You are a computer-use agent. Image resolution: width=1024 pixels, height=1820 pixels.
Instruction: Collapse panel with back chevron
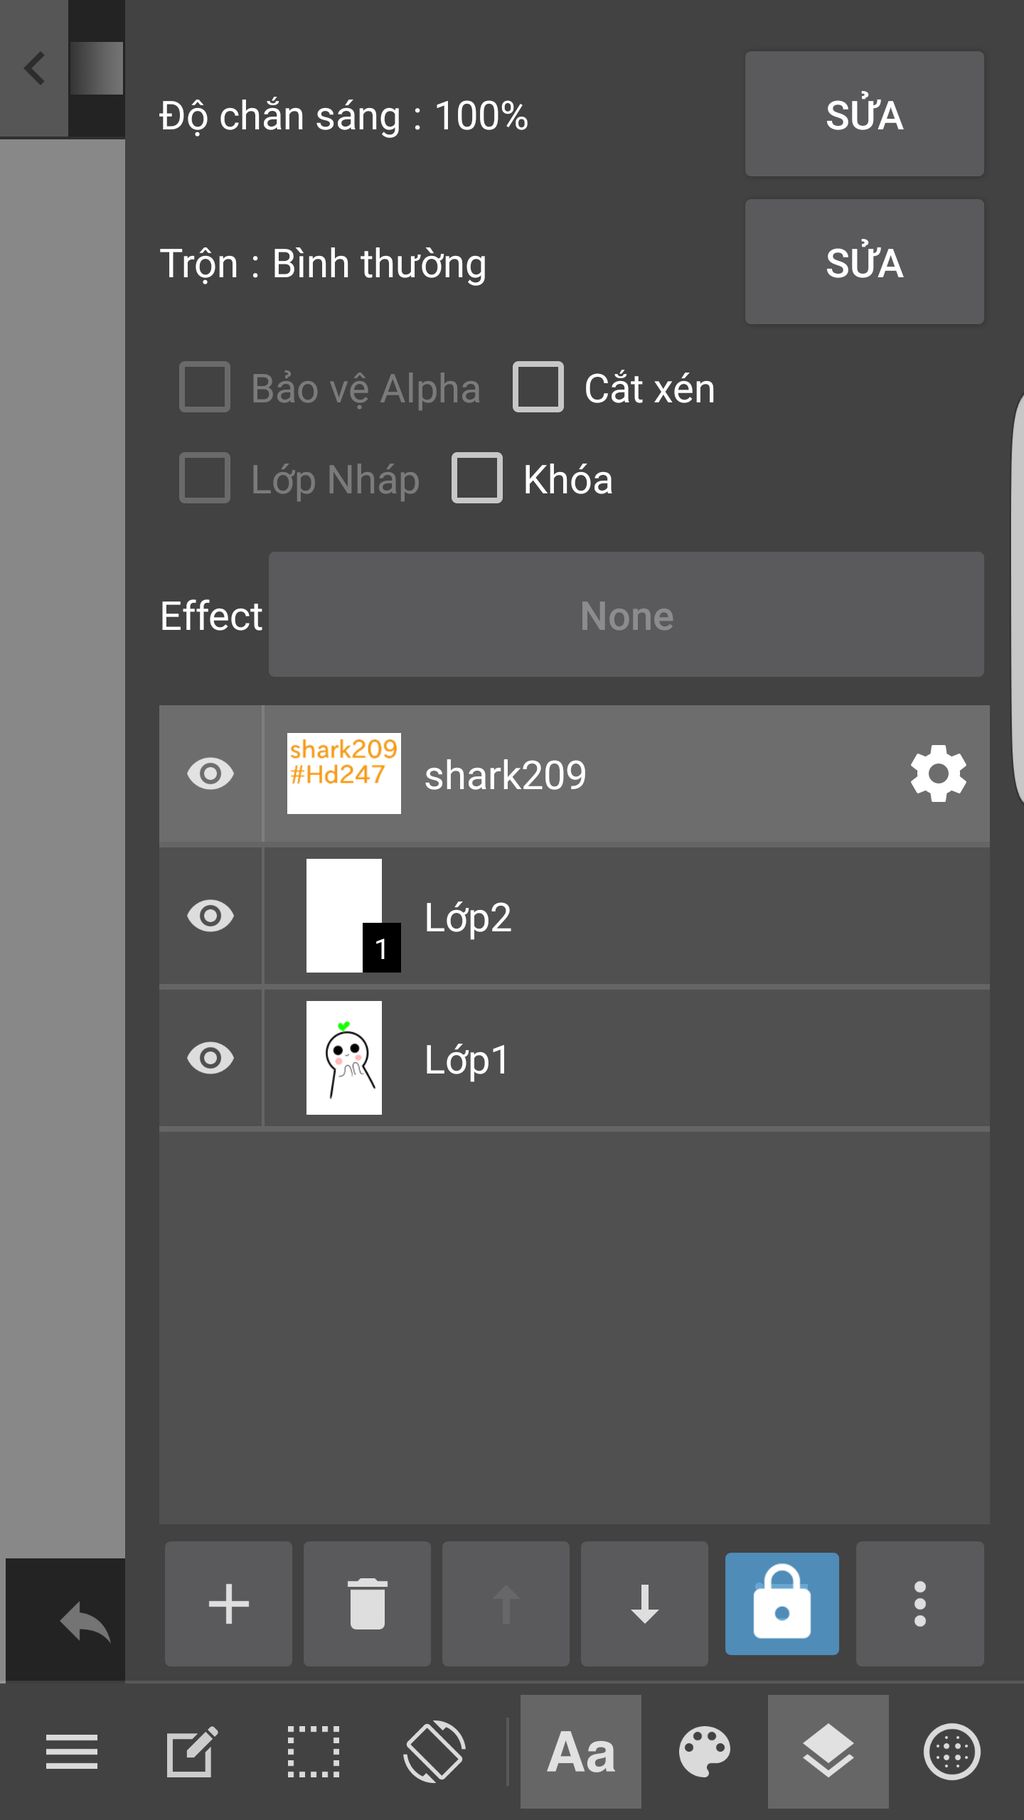click(34, 68)
